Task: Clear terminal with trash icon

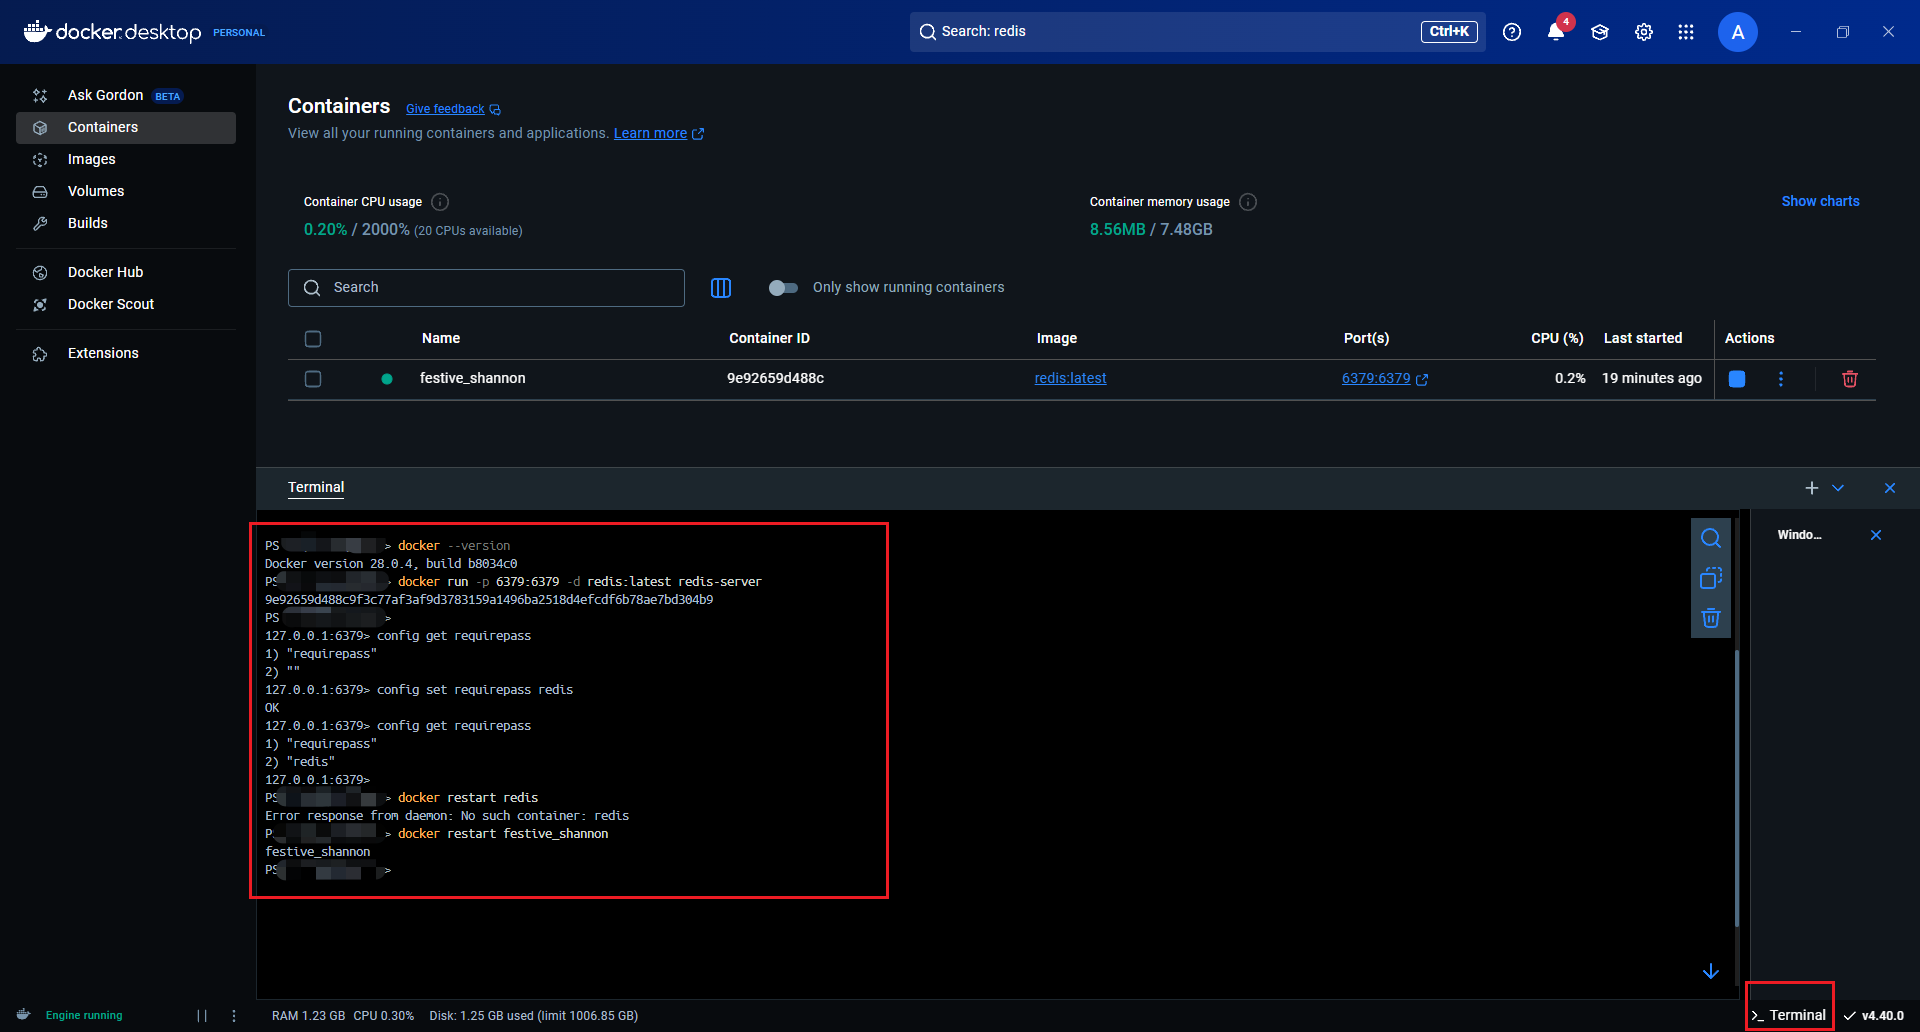Action: 1710,618
